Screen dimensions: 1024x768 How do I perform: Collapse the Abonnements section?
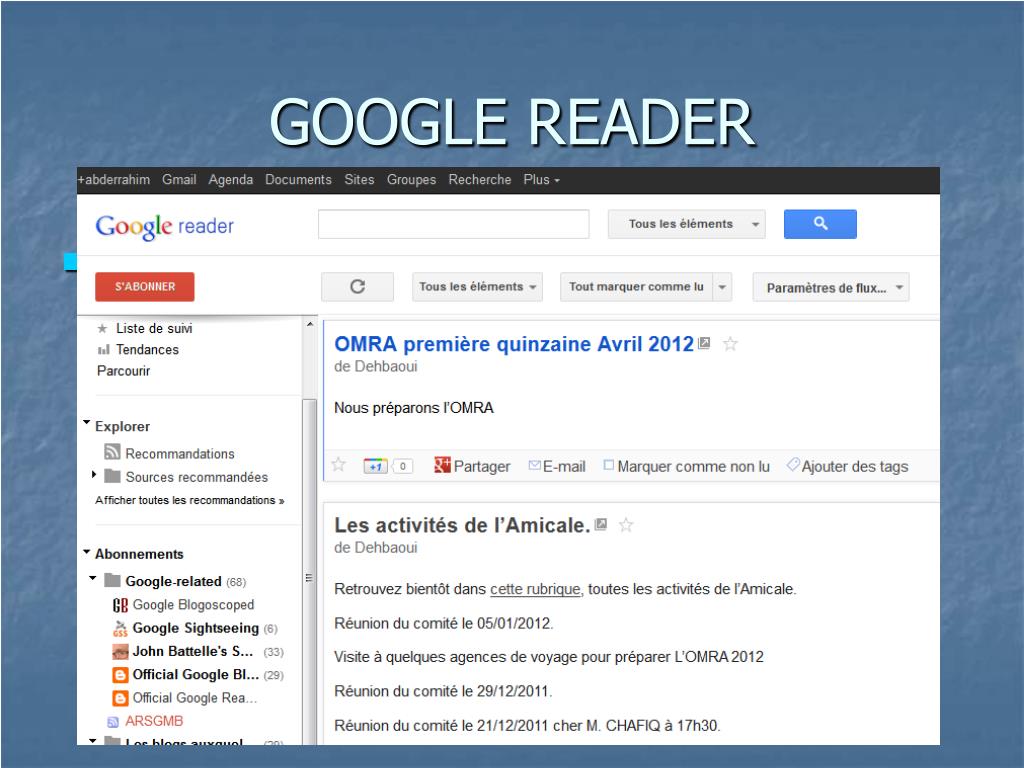pyautogui.click(x=86, y=552)
